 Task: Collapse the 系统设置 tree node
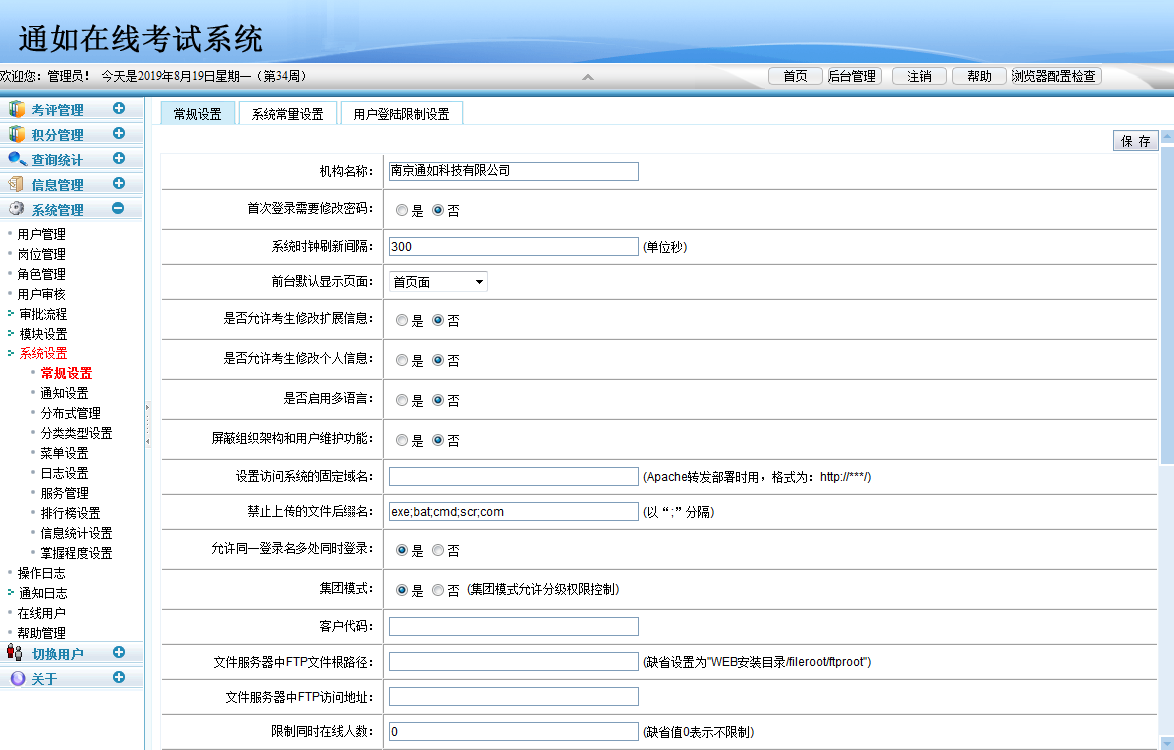click(x=10, y=353)
